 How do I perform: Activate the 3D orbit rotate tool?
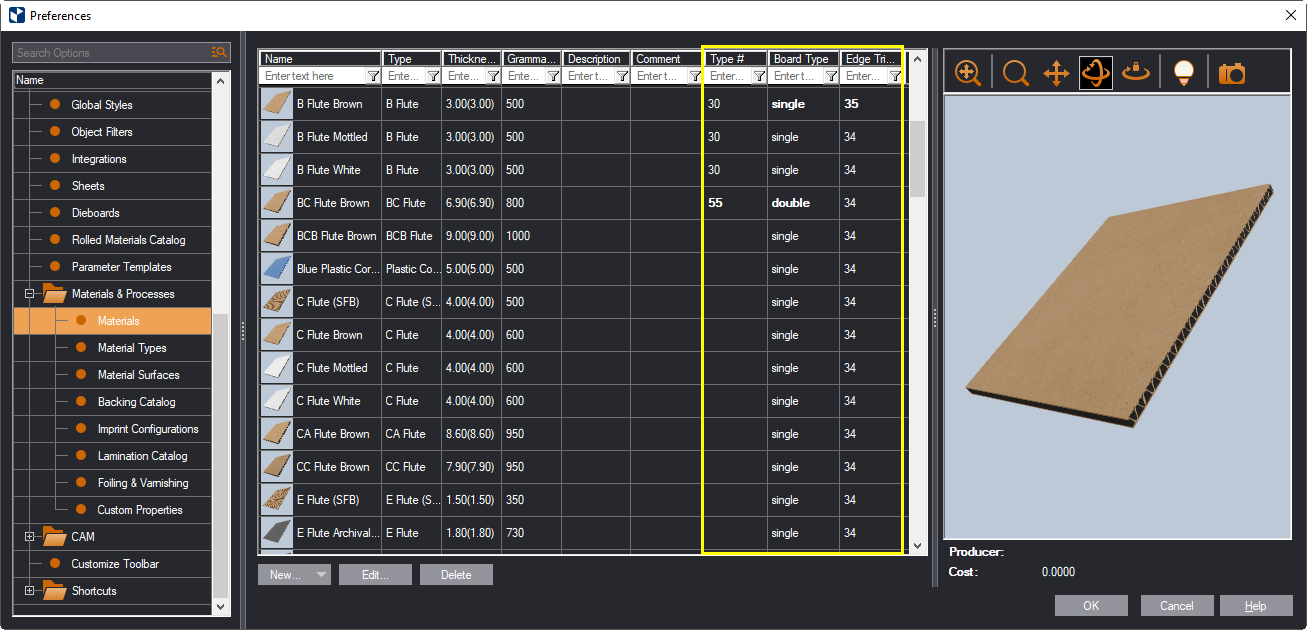pos(1096,73)
